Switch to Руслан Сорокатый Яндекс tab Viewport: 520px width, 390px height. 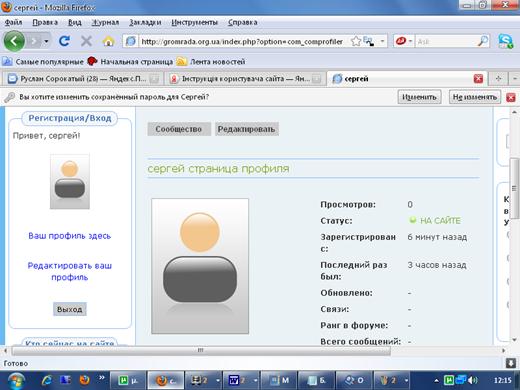(x=83, y=79)
